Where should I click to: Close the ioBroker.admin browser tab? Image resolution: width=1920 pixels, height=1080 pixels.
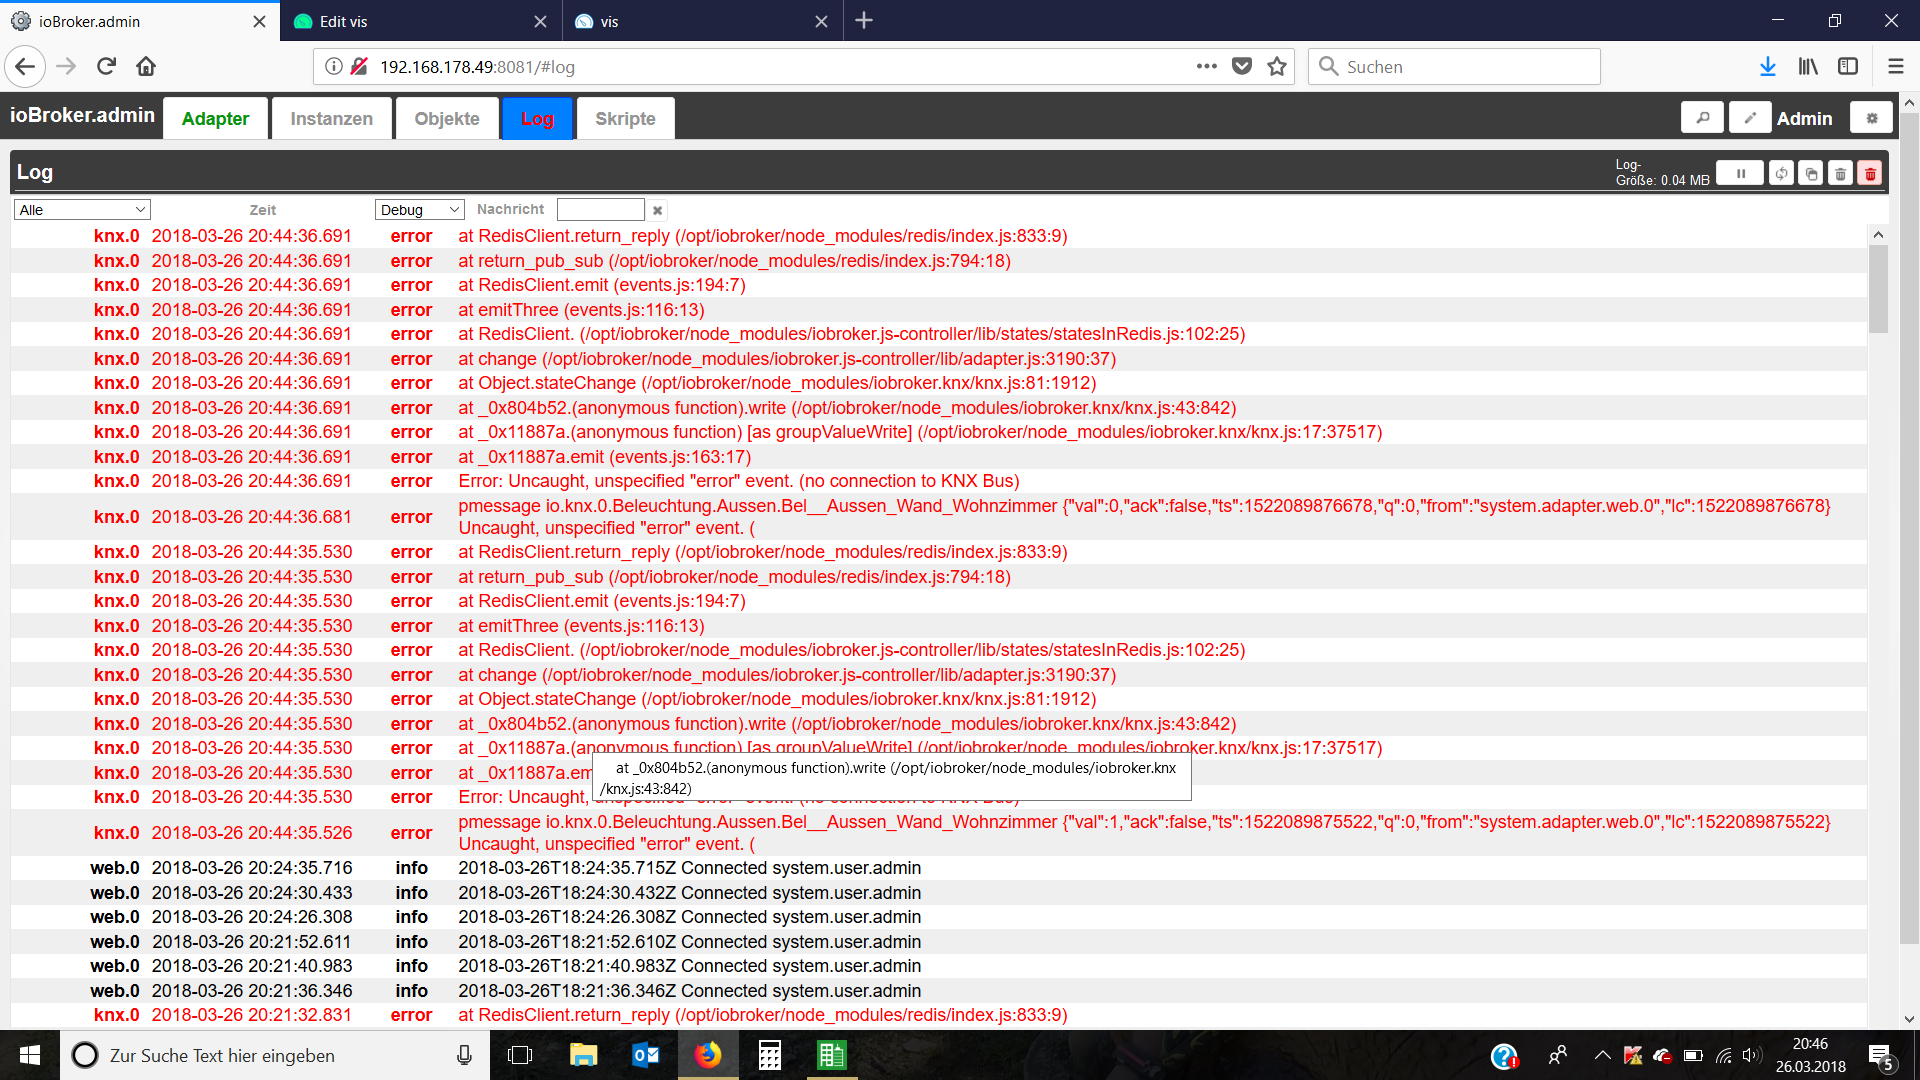coord(259,21)
